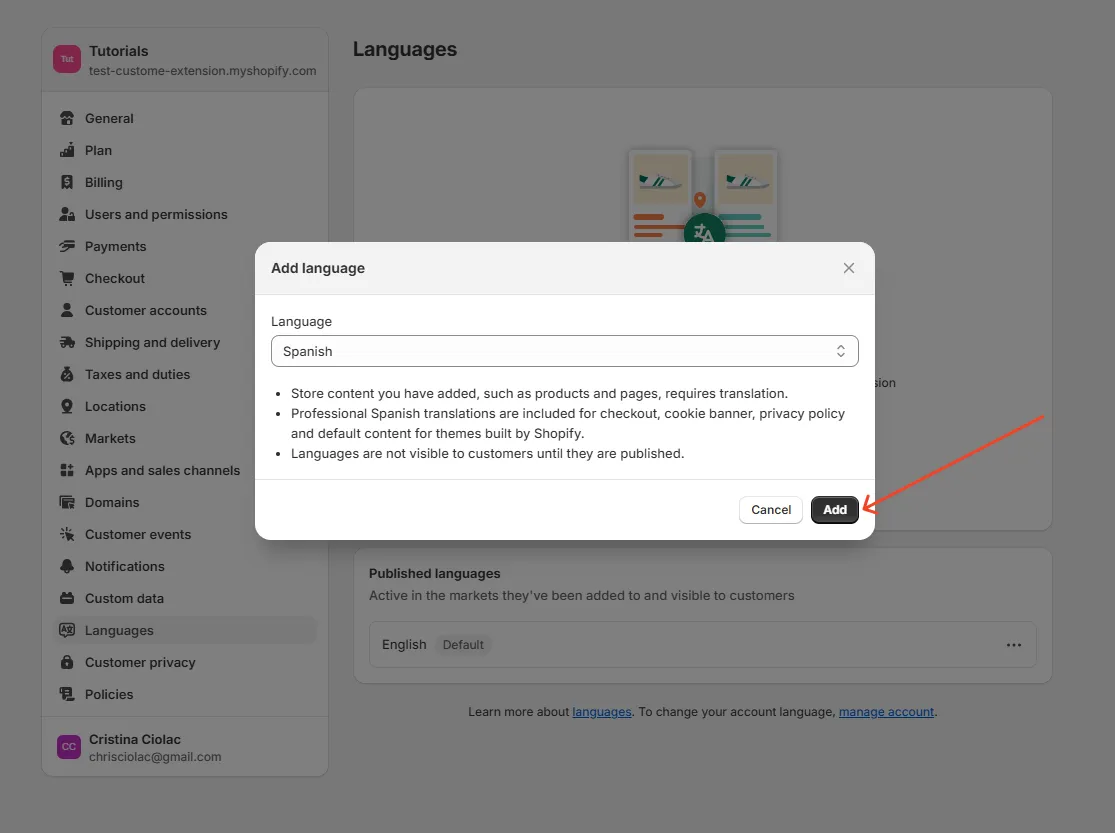
Task: Expand the Spanish language selector chevron
Action: coord(839,351)
